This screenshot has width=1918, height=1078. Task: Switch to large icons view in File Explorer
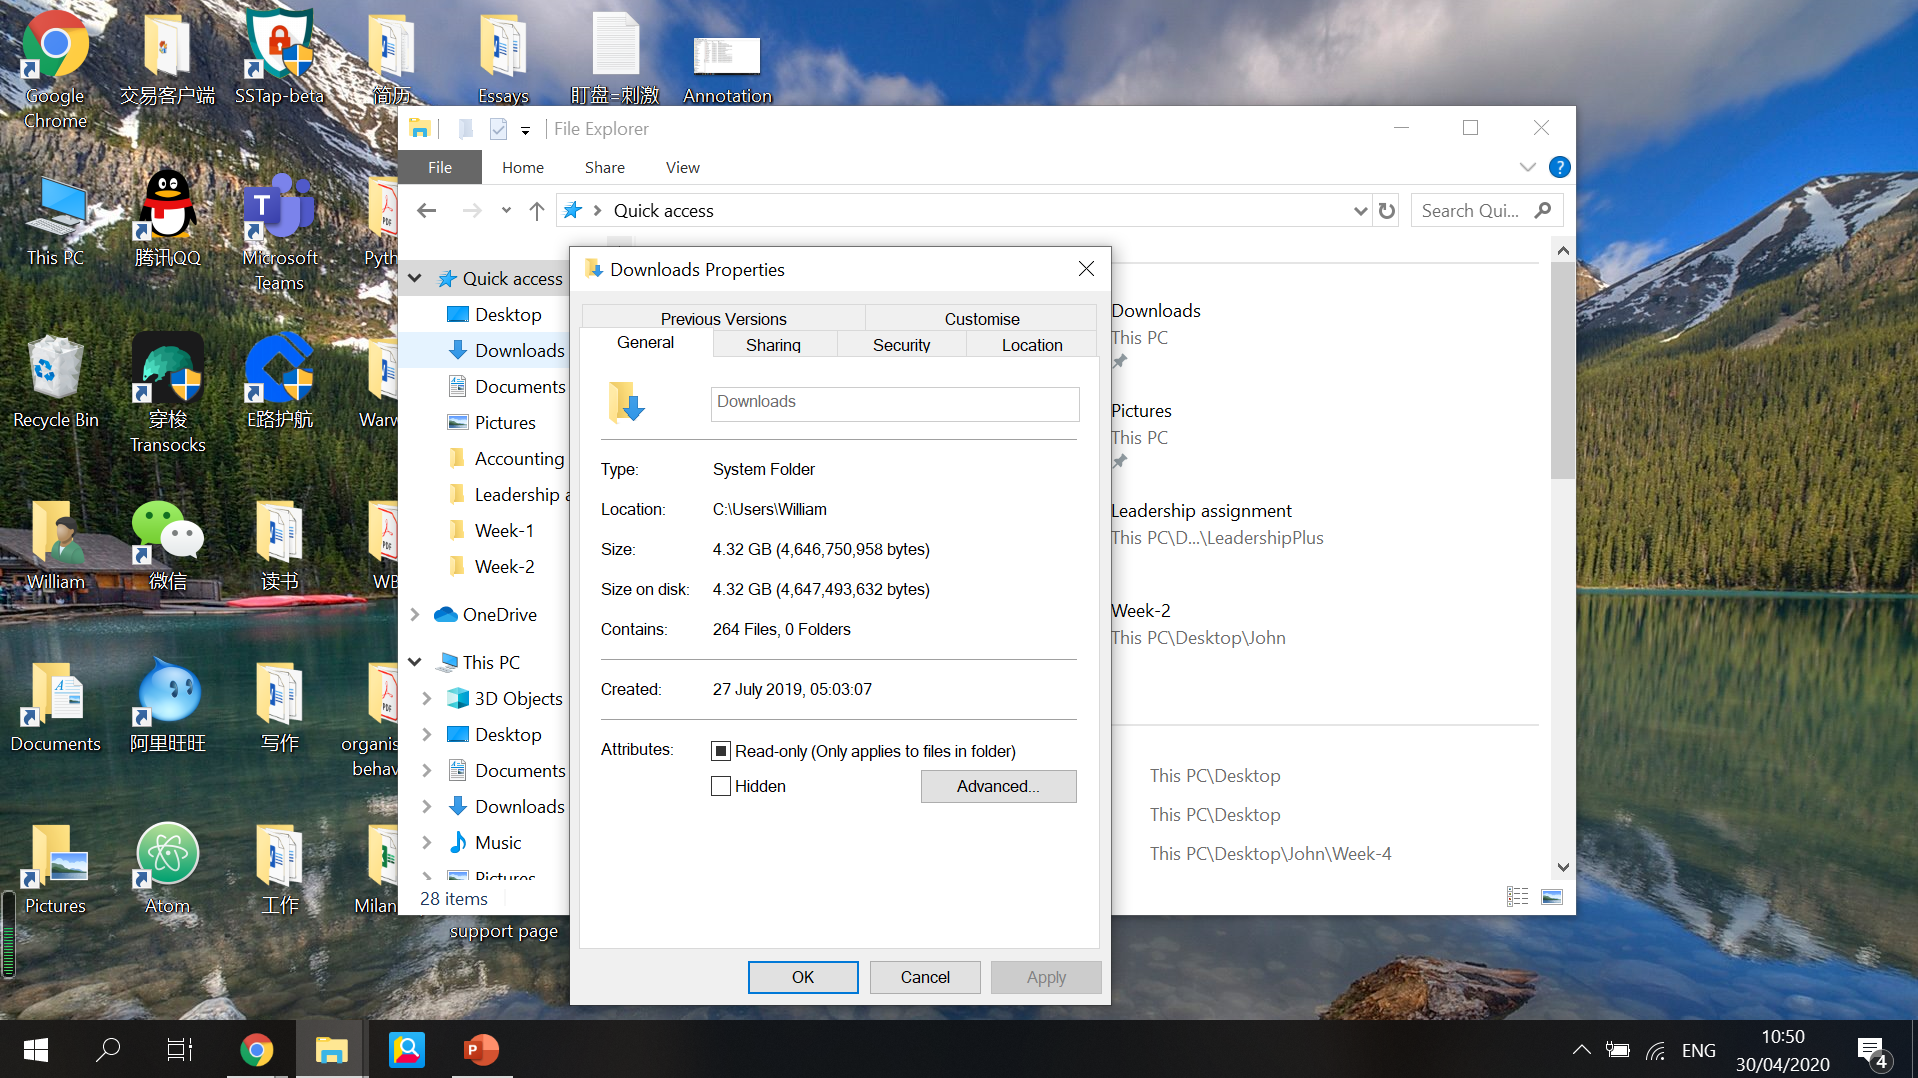tap(1552, 897)
